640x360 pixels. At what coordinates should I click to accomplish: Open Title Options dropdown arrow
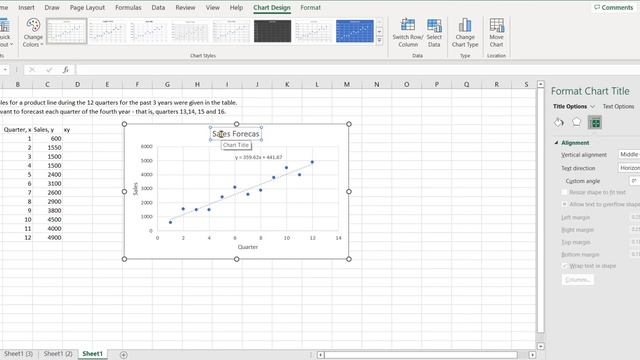[x=593, y=107]
